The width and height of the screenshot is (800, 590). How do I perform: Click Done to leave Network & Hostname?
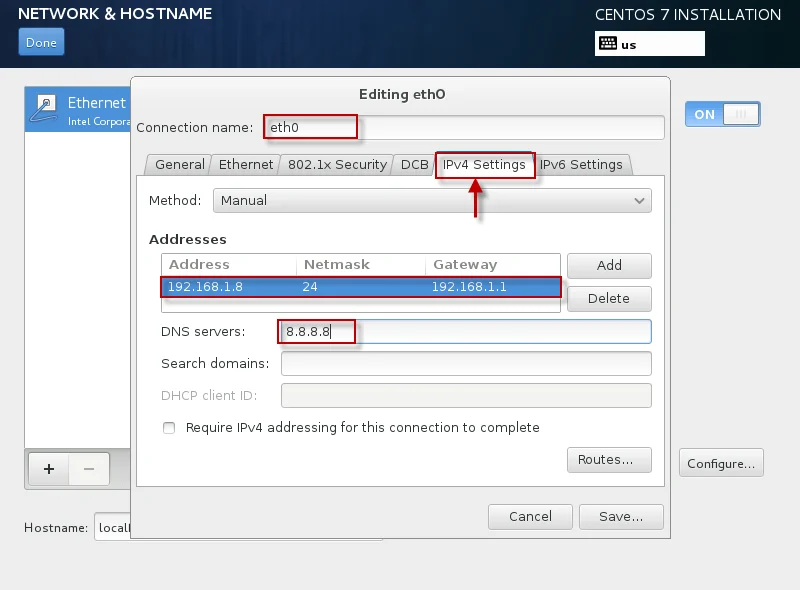[x=41, y=43]
